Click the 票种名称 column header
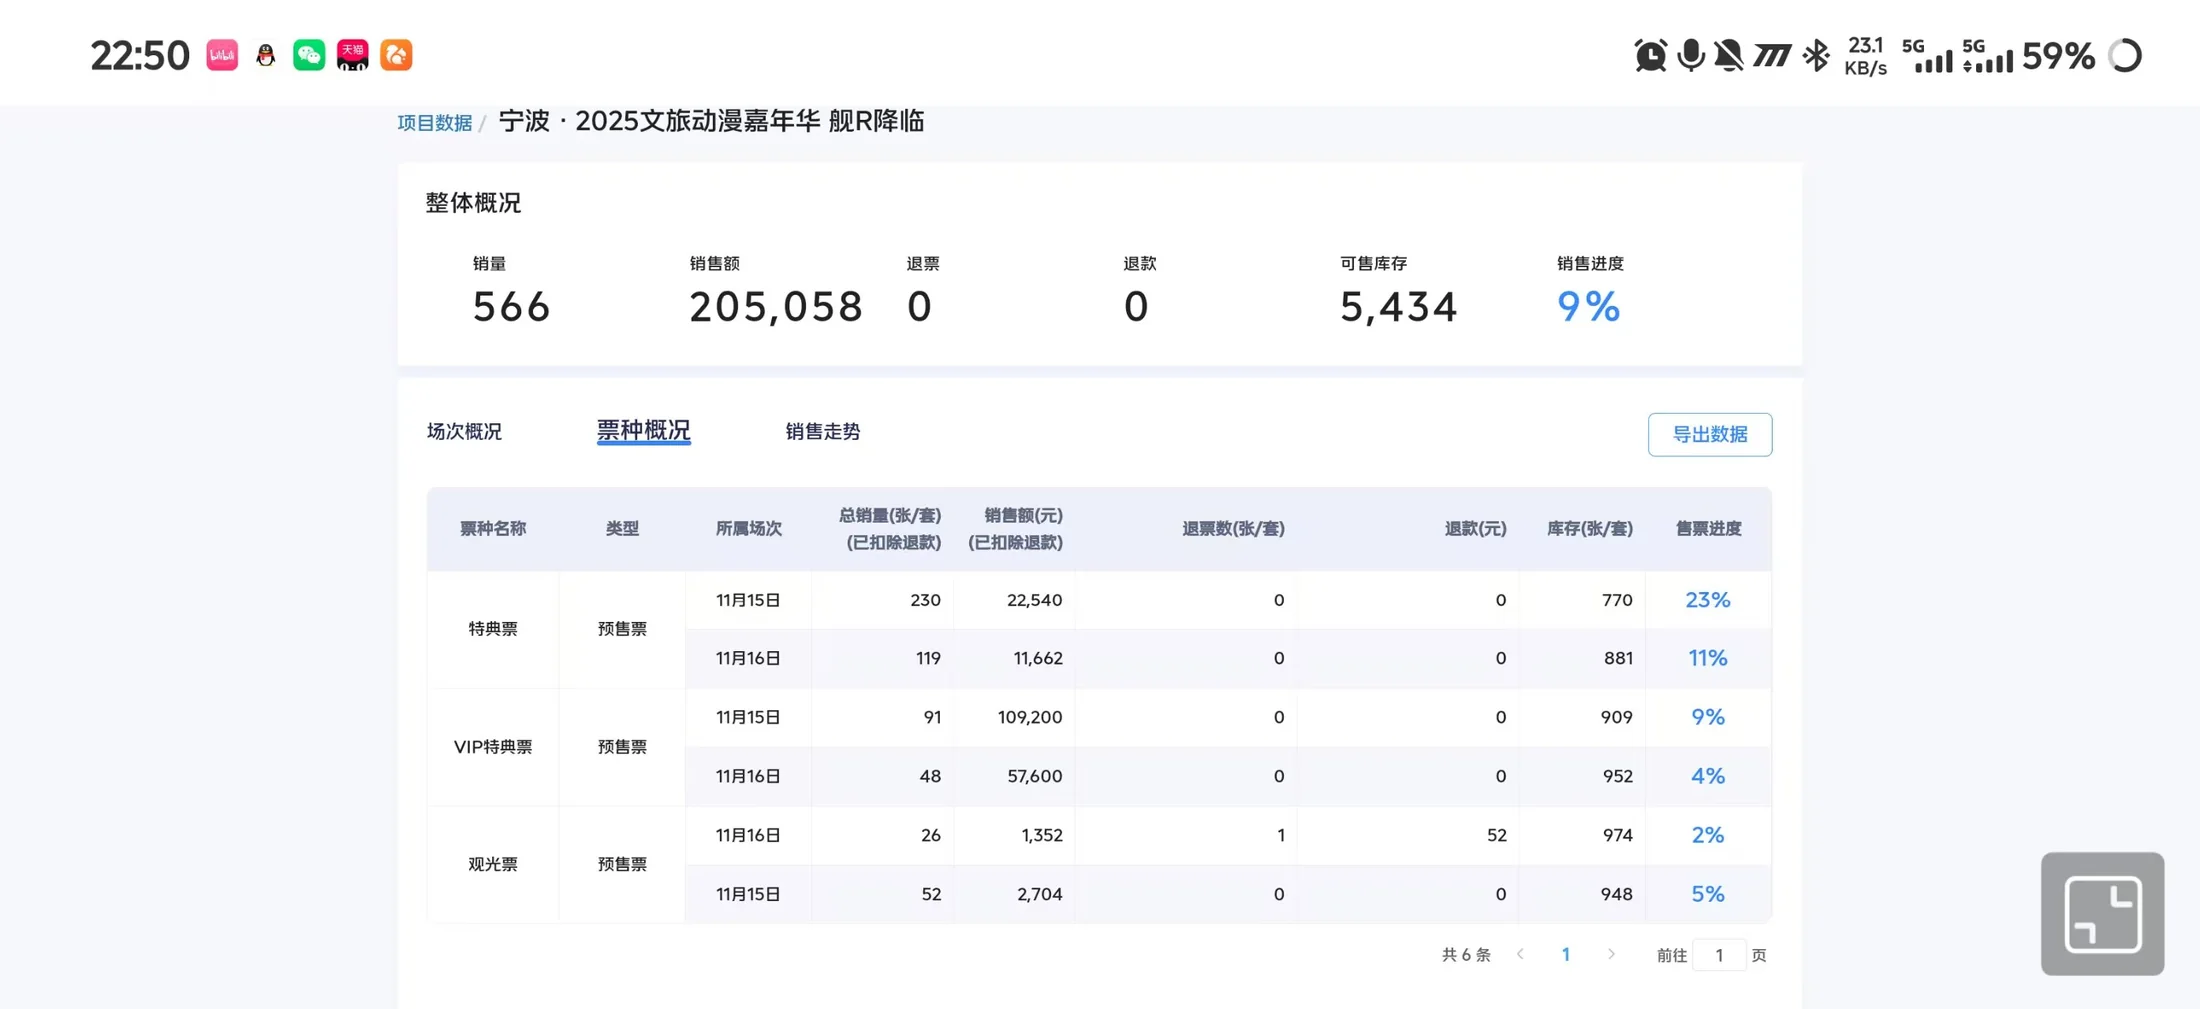 pos(493,528)
